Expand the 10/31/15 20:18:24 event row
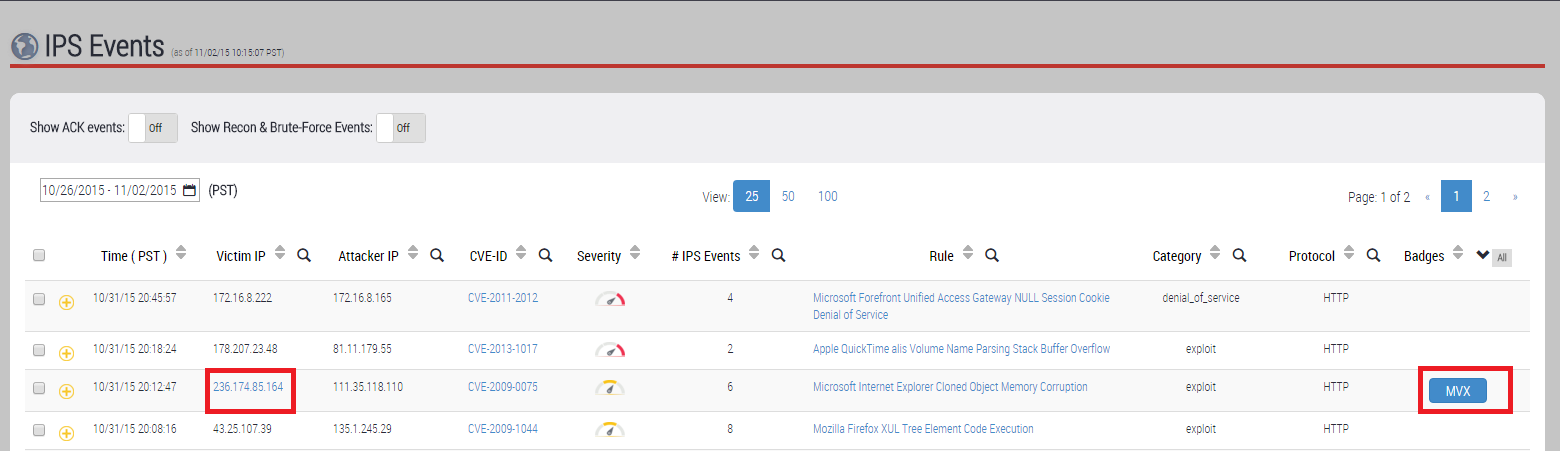Screen dimensions: 1560x451 pos(67,352)
